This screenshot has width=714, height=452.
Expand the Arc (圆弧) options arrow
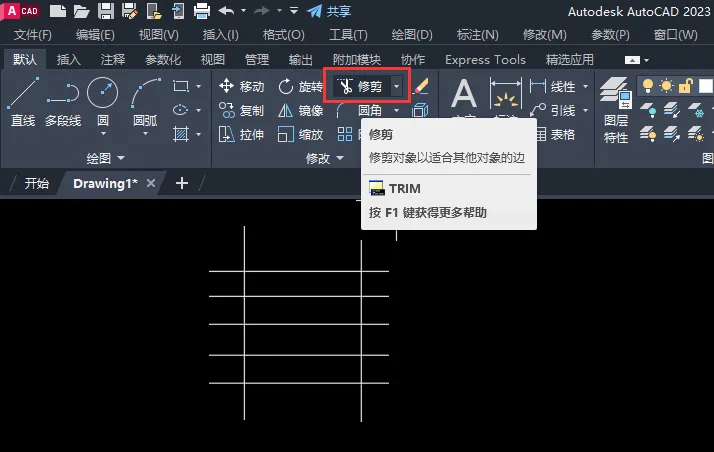coord(146,133)
